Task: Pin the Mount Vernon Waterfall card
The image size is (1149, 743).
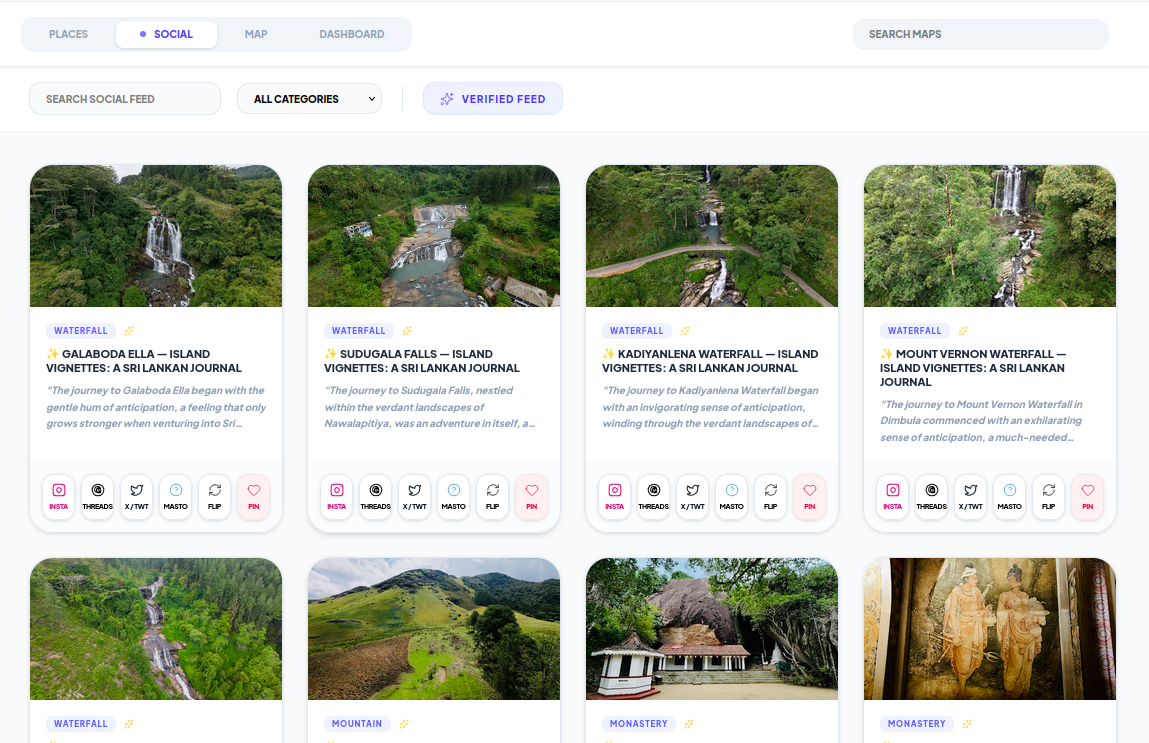Action: pos(1087,497)
